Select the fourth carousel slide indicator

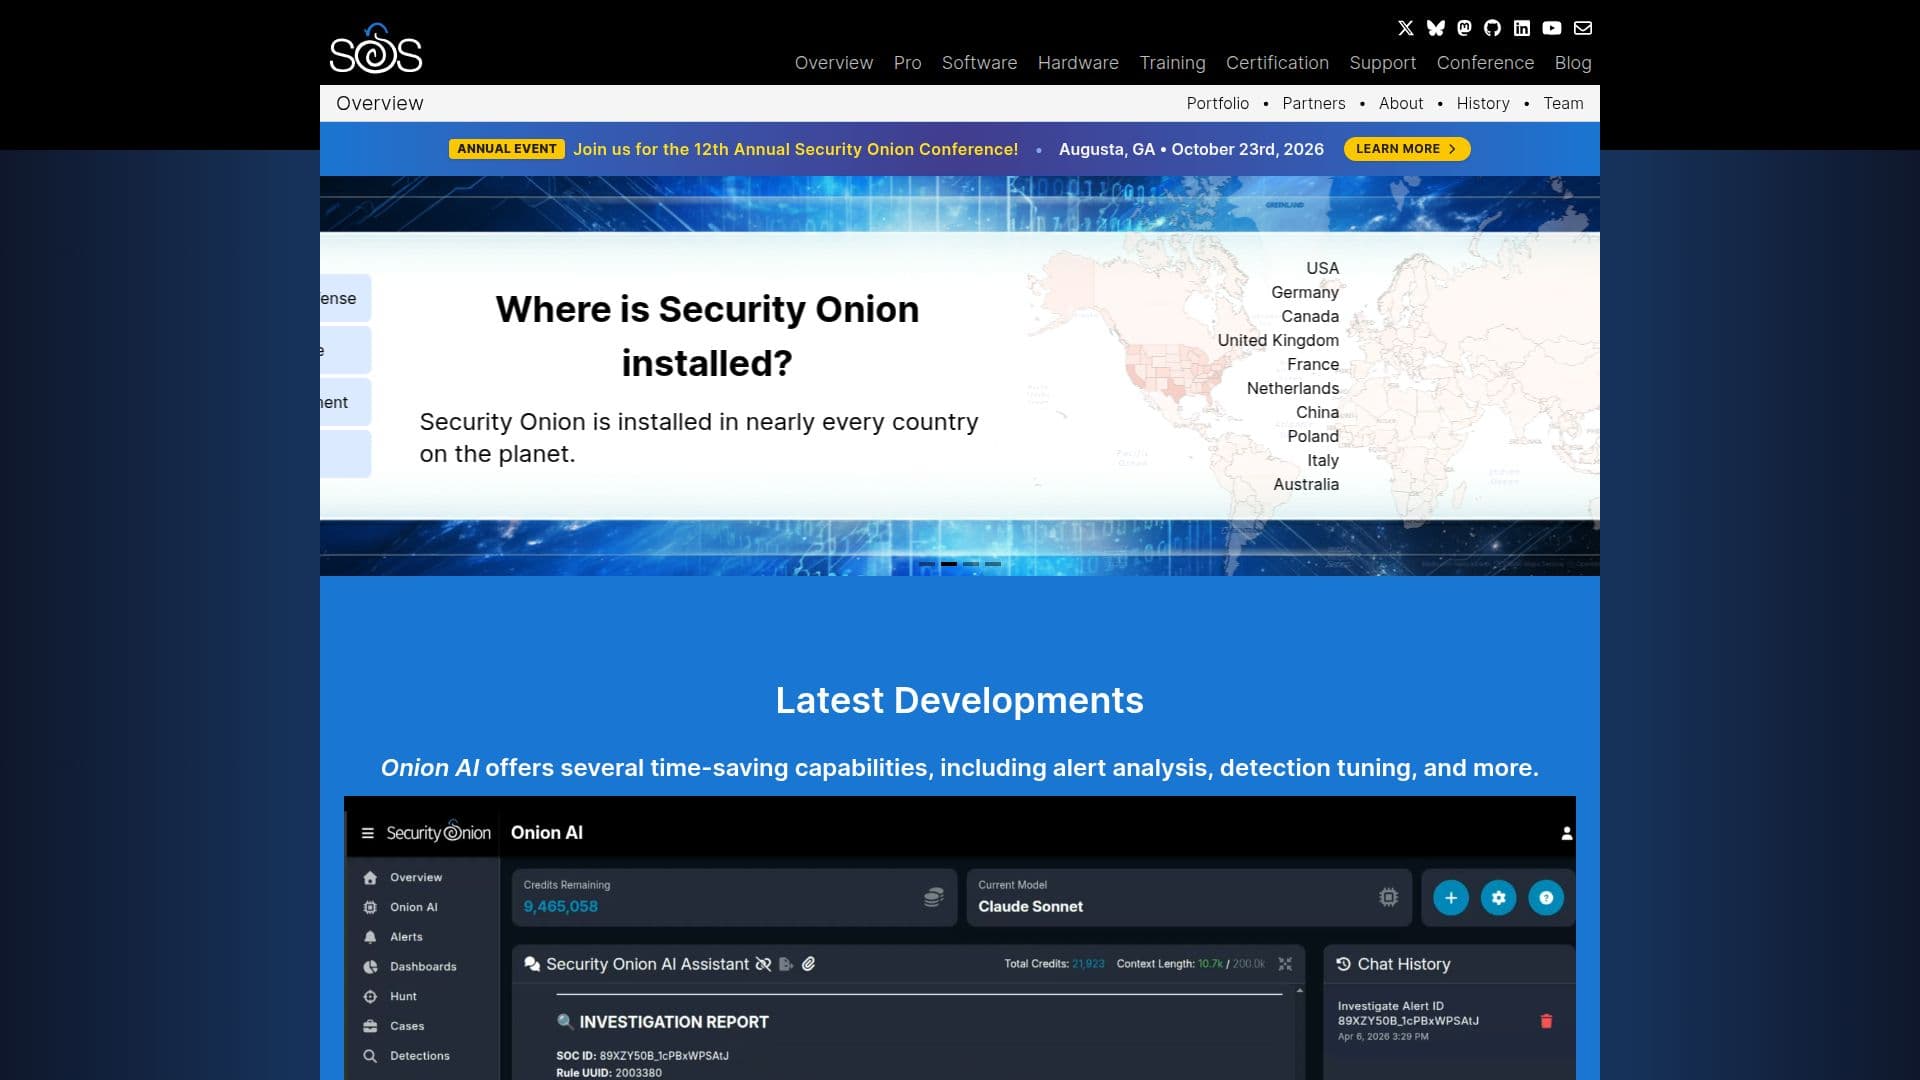(x=993, y=564)
